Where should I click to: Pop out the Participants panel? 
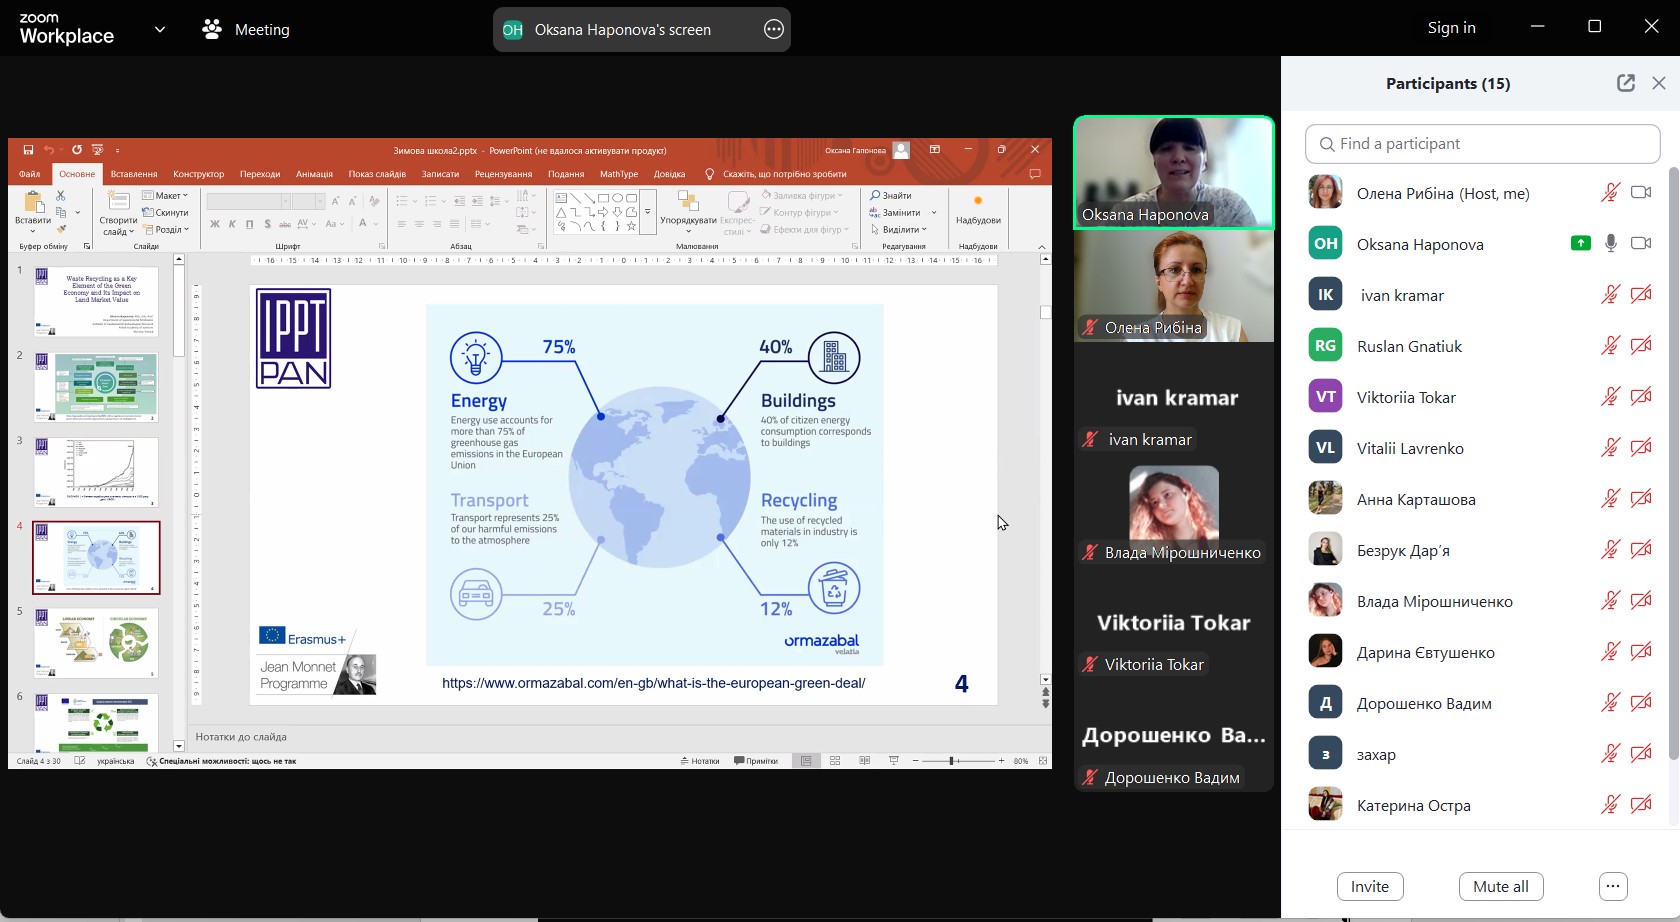(1626, 84)
